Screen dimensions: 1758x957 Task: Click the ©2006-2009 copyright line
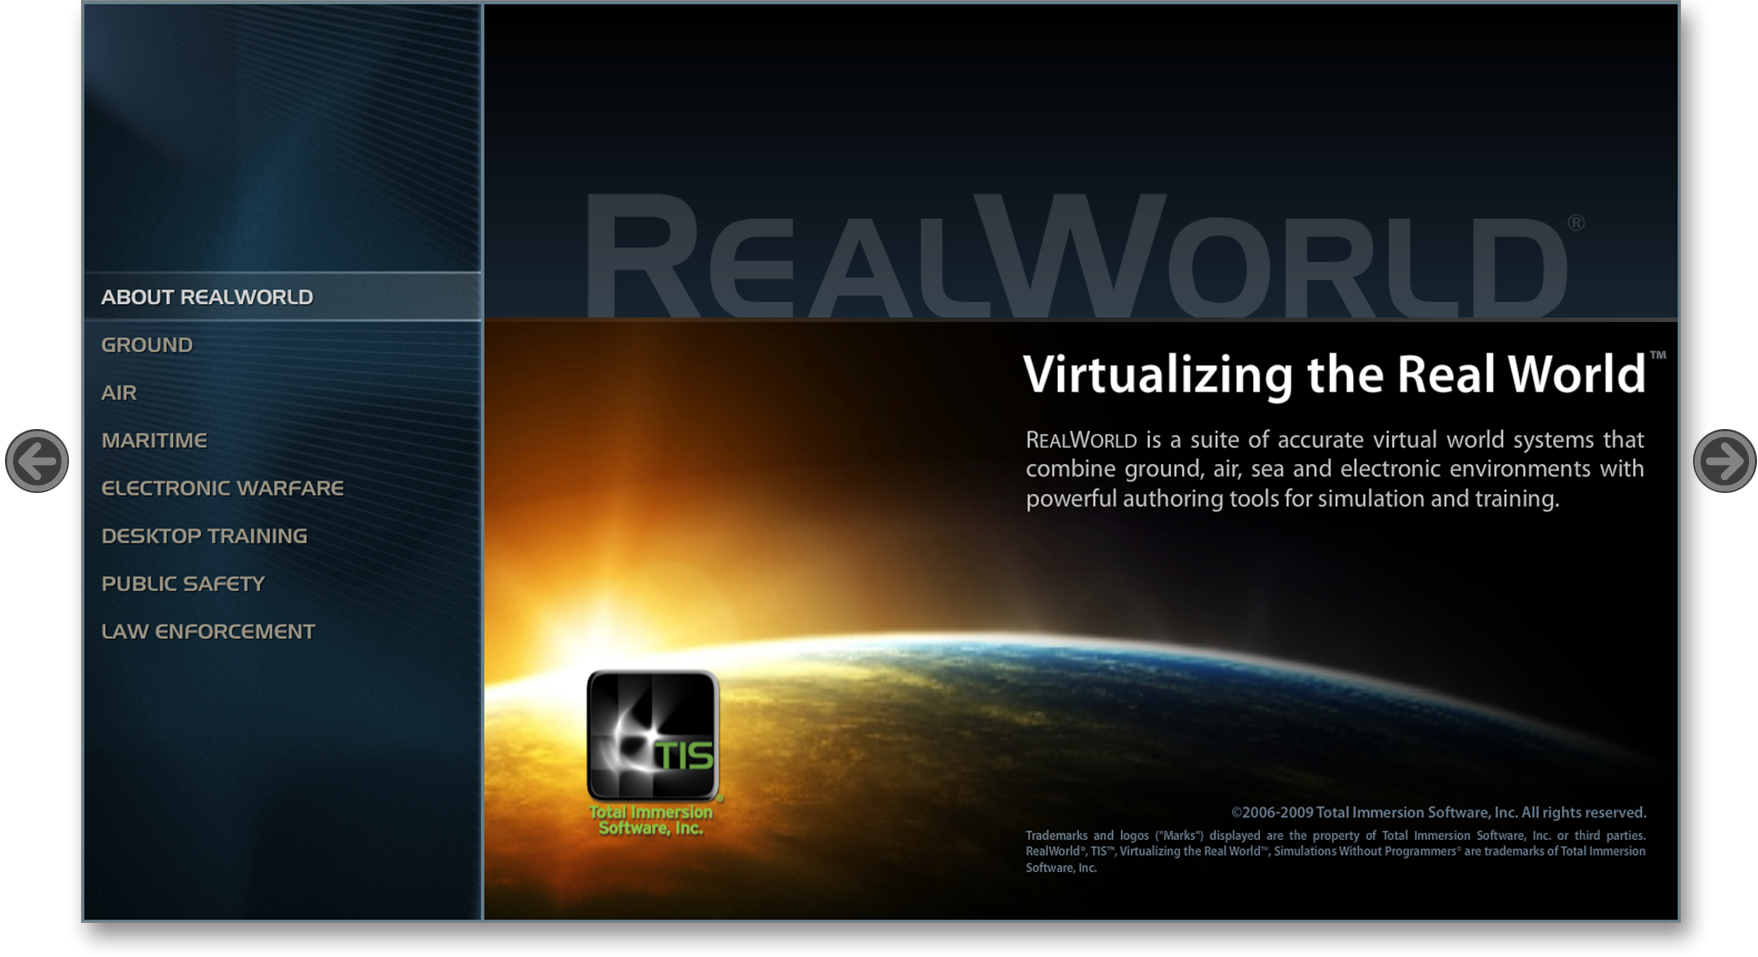click(1438, 812)
